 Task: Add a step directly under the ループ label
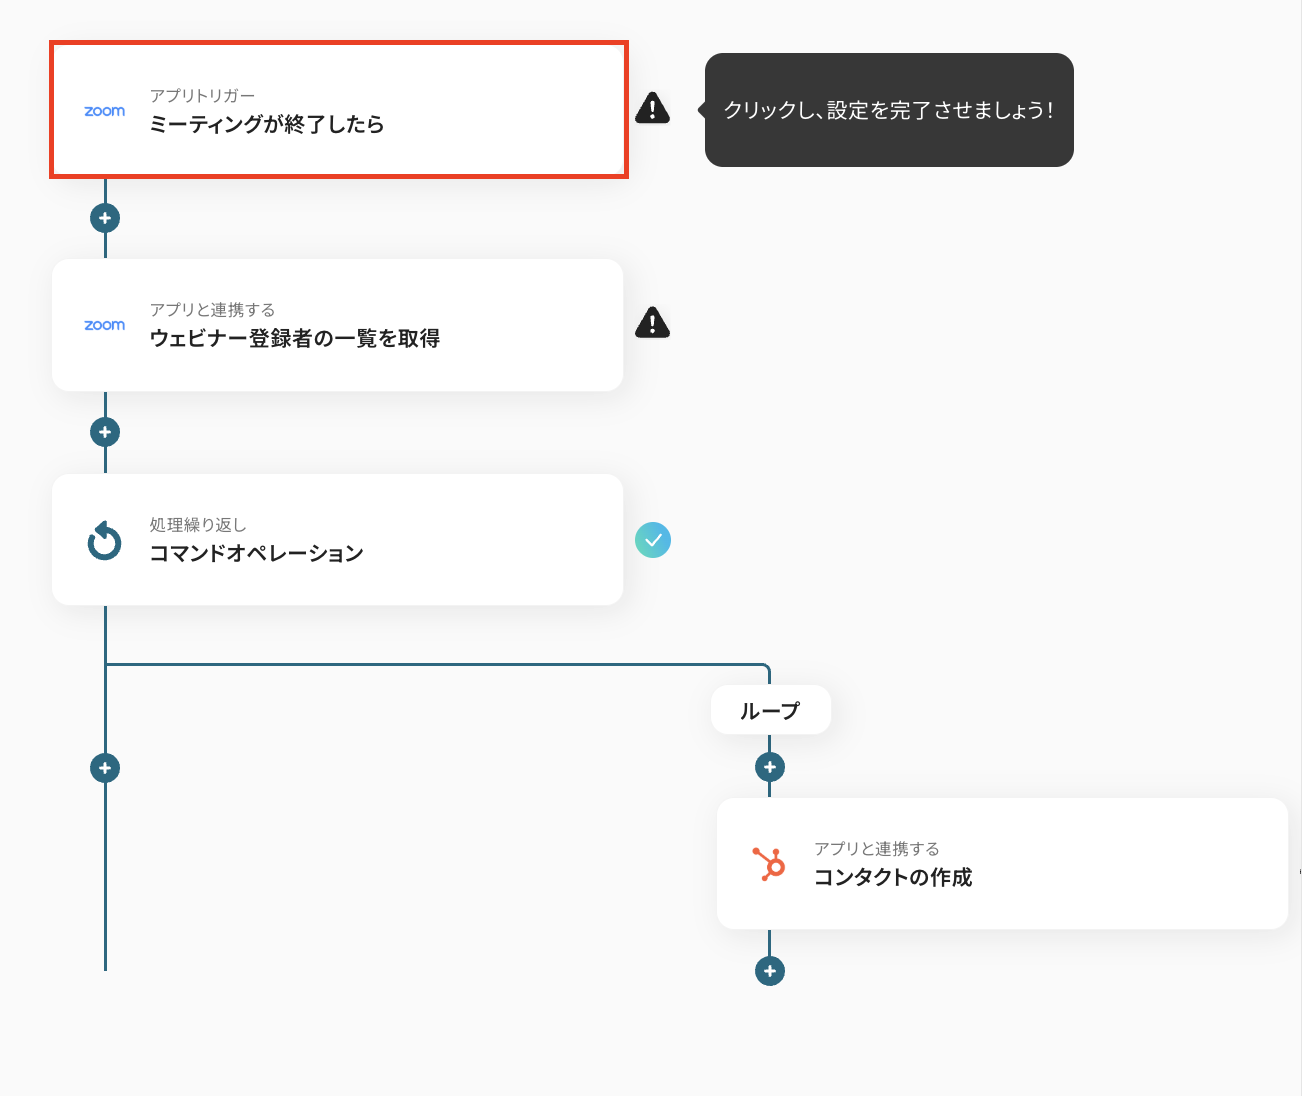point(770,767)
